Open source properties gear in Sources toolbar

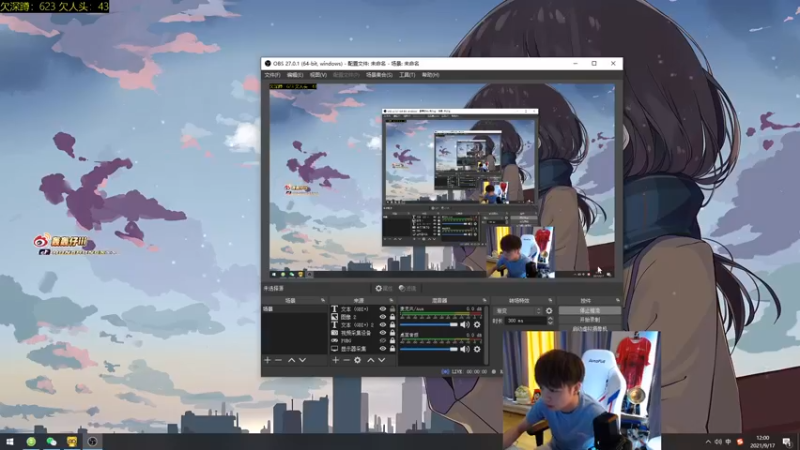pos(358,360)
